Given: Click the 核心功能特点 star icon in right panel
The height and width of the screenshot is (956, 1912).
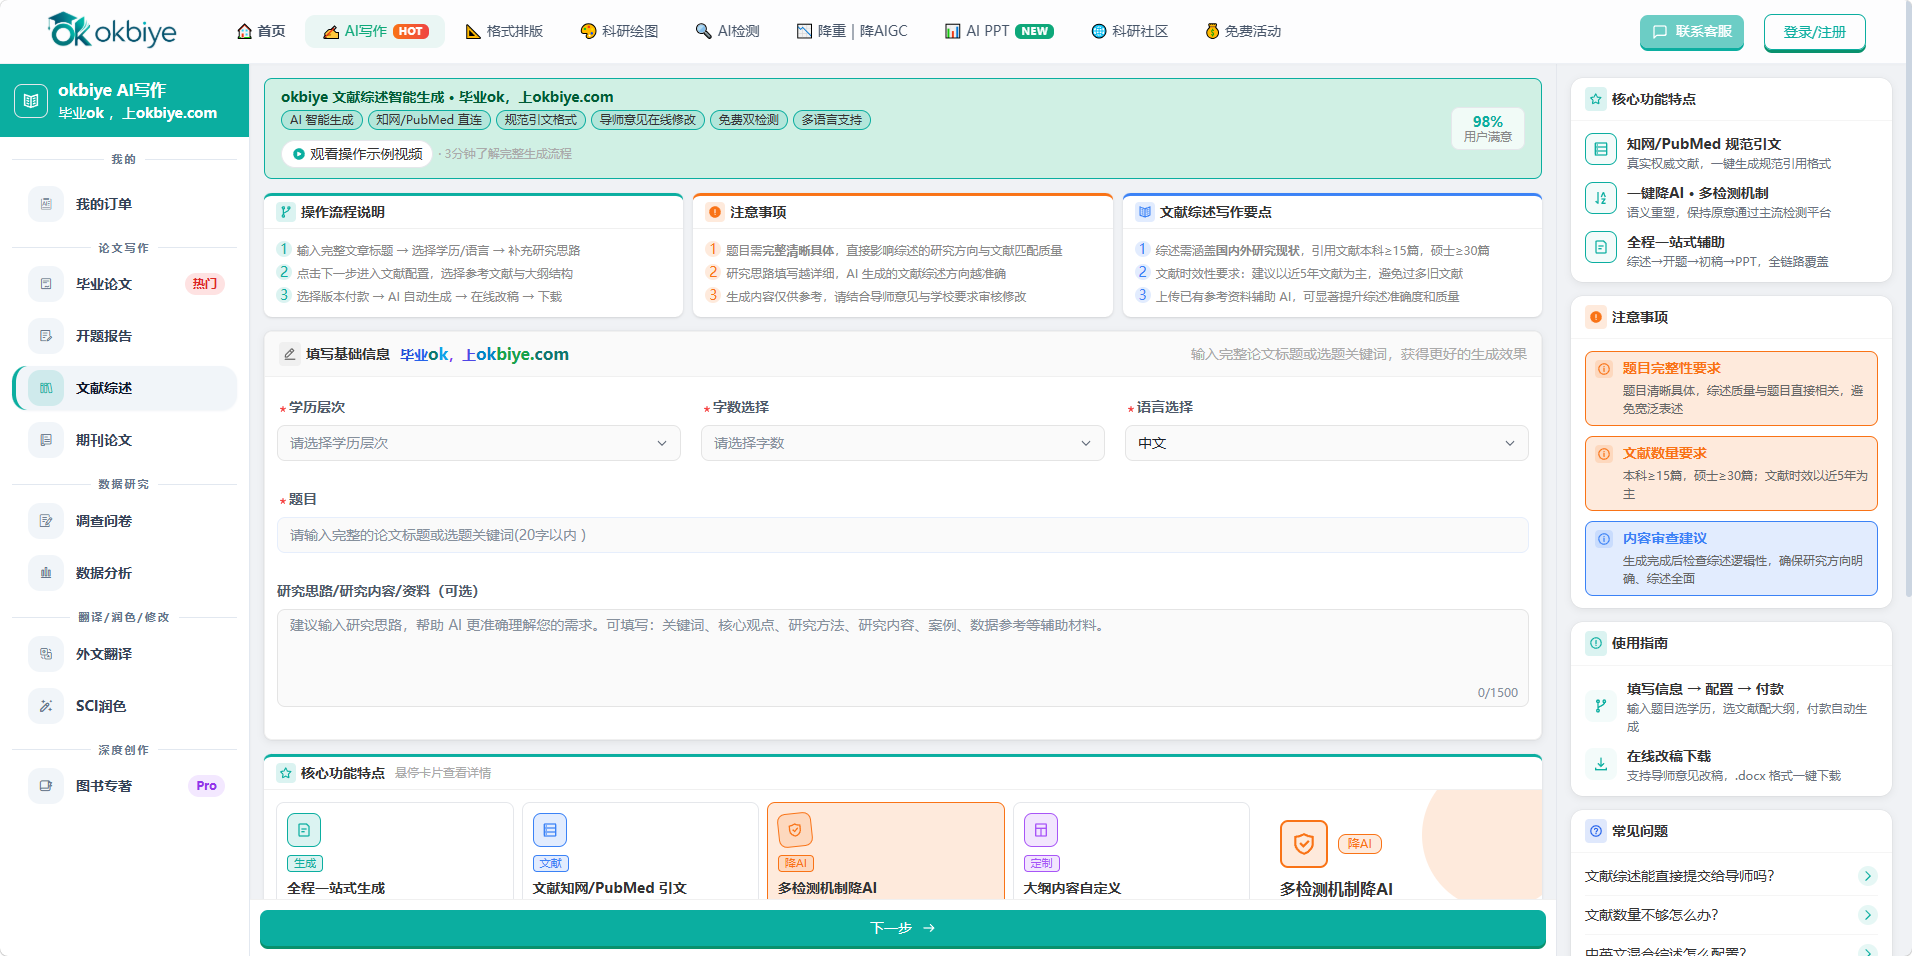Looking at the screenshot, I should 1596,99.
